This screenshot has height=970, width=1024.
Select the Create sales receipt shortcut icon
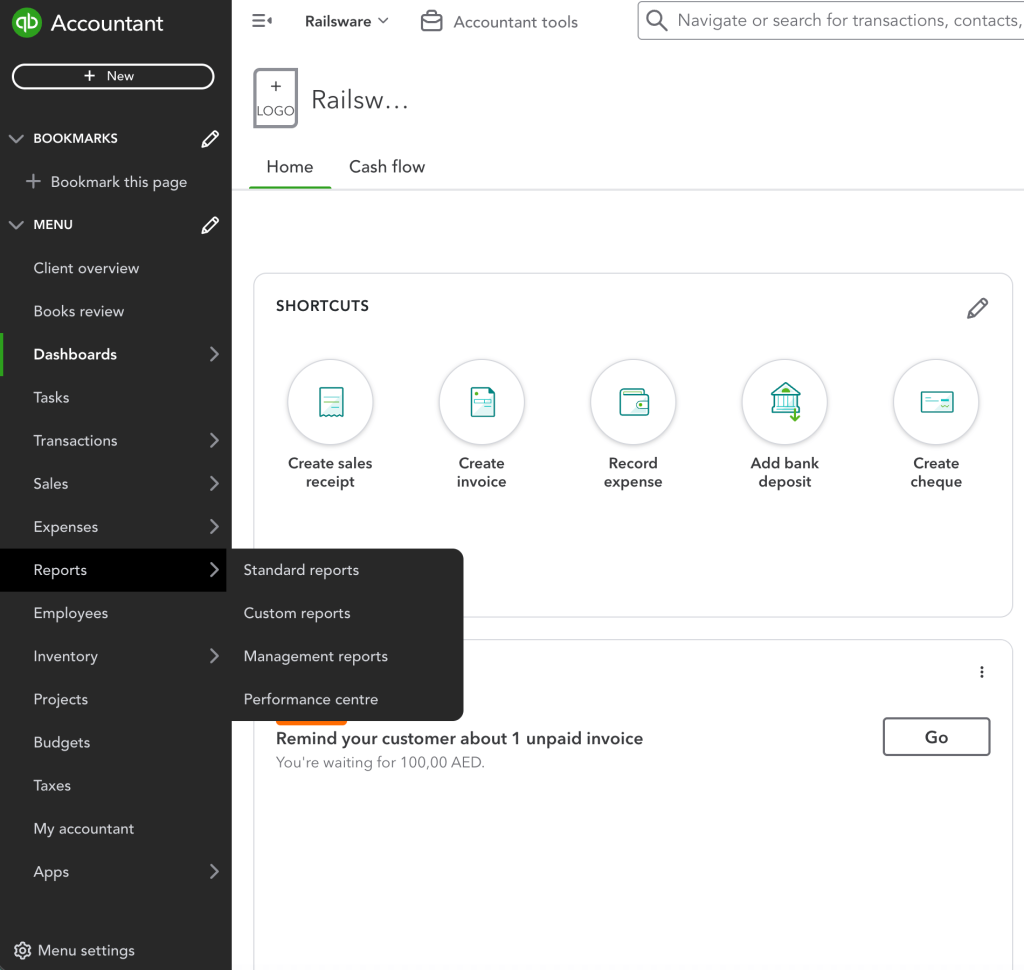330,401
